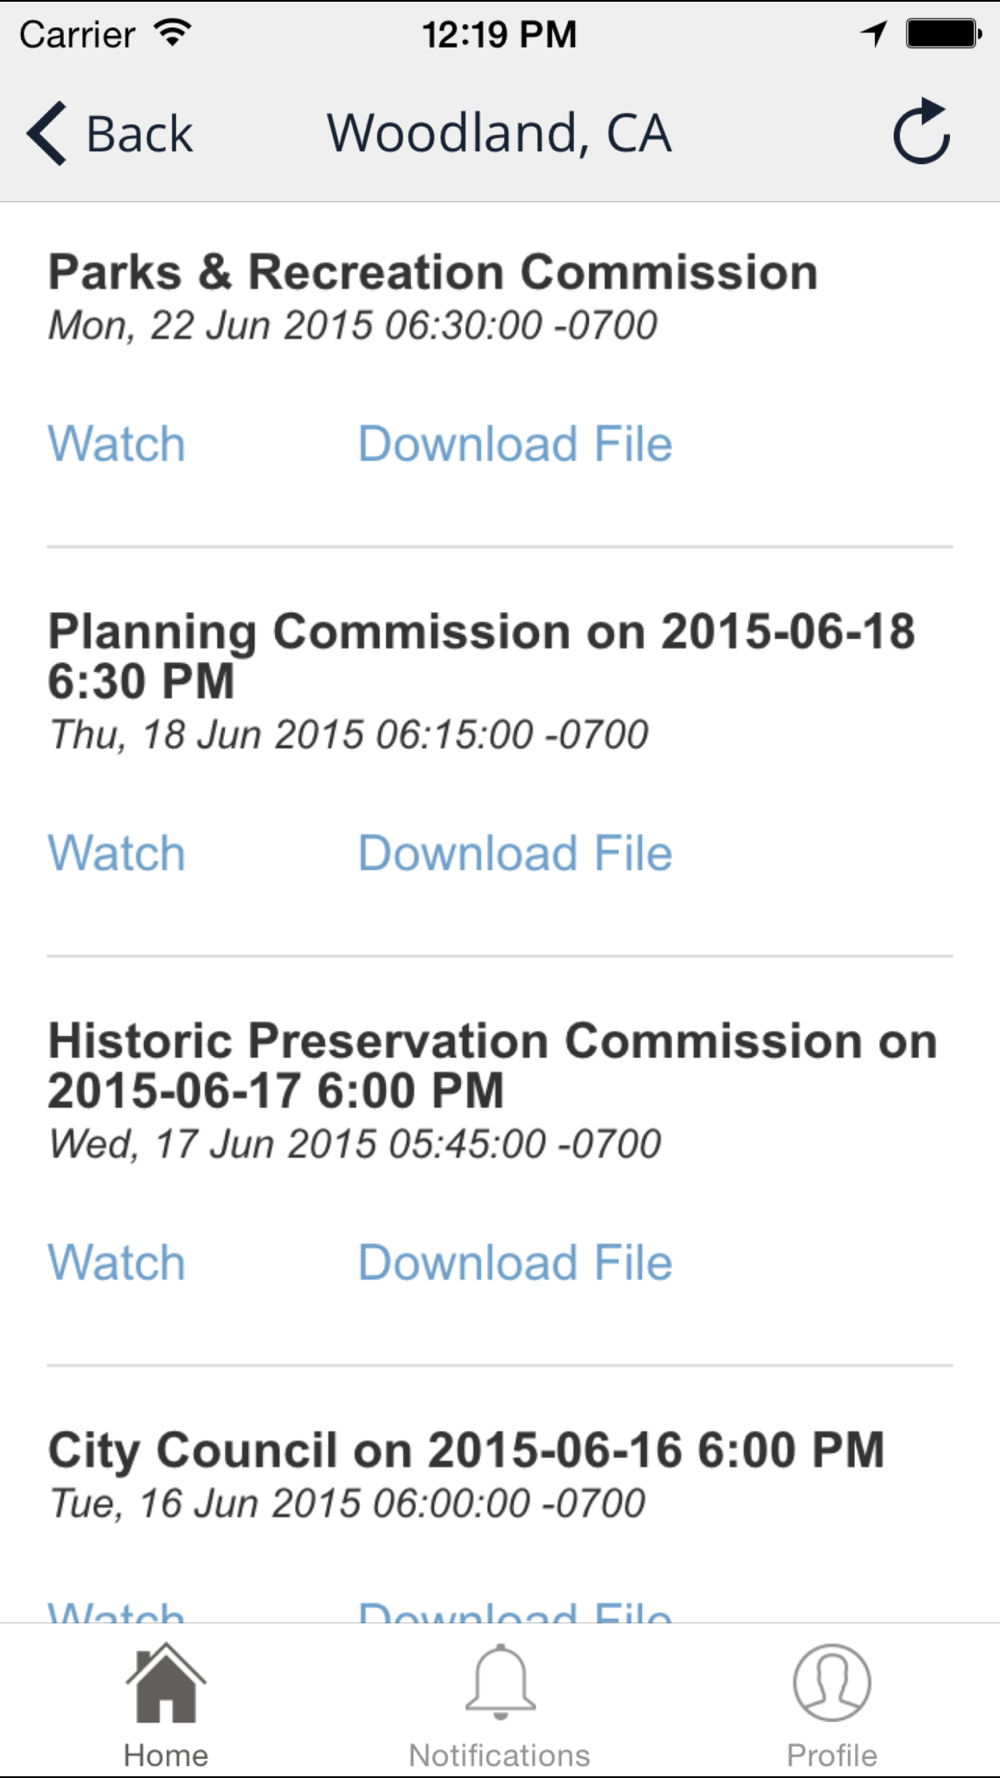
Task: Watch the Historic Preservation Commission meeting
Action: pyautogui.click(x=117, y=1262)
